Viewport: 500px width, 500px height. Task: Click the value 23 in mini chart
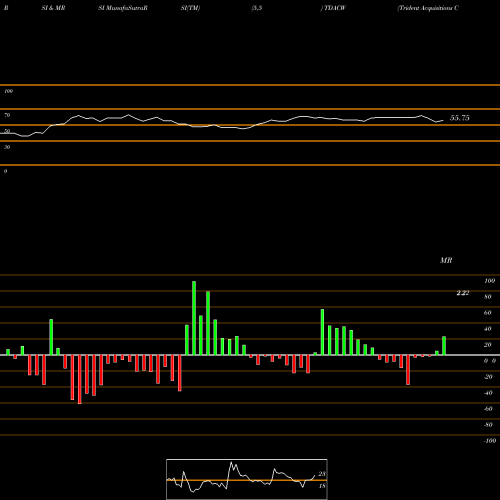322,474
